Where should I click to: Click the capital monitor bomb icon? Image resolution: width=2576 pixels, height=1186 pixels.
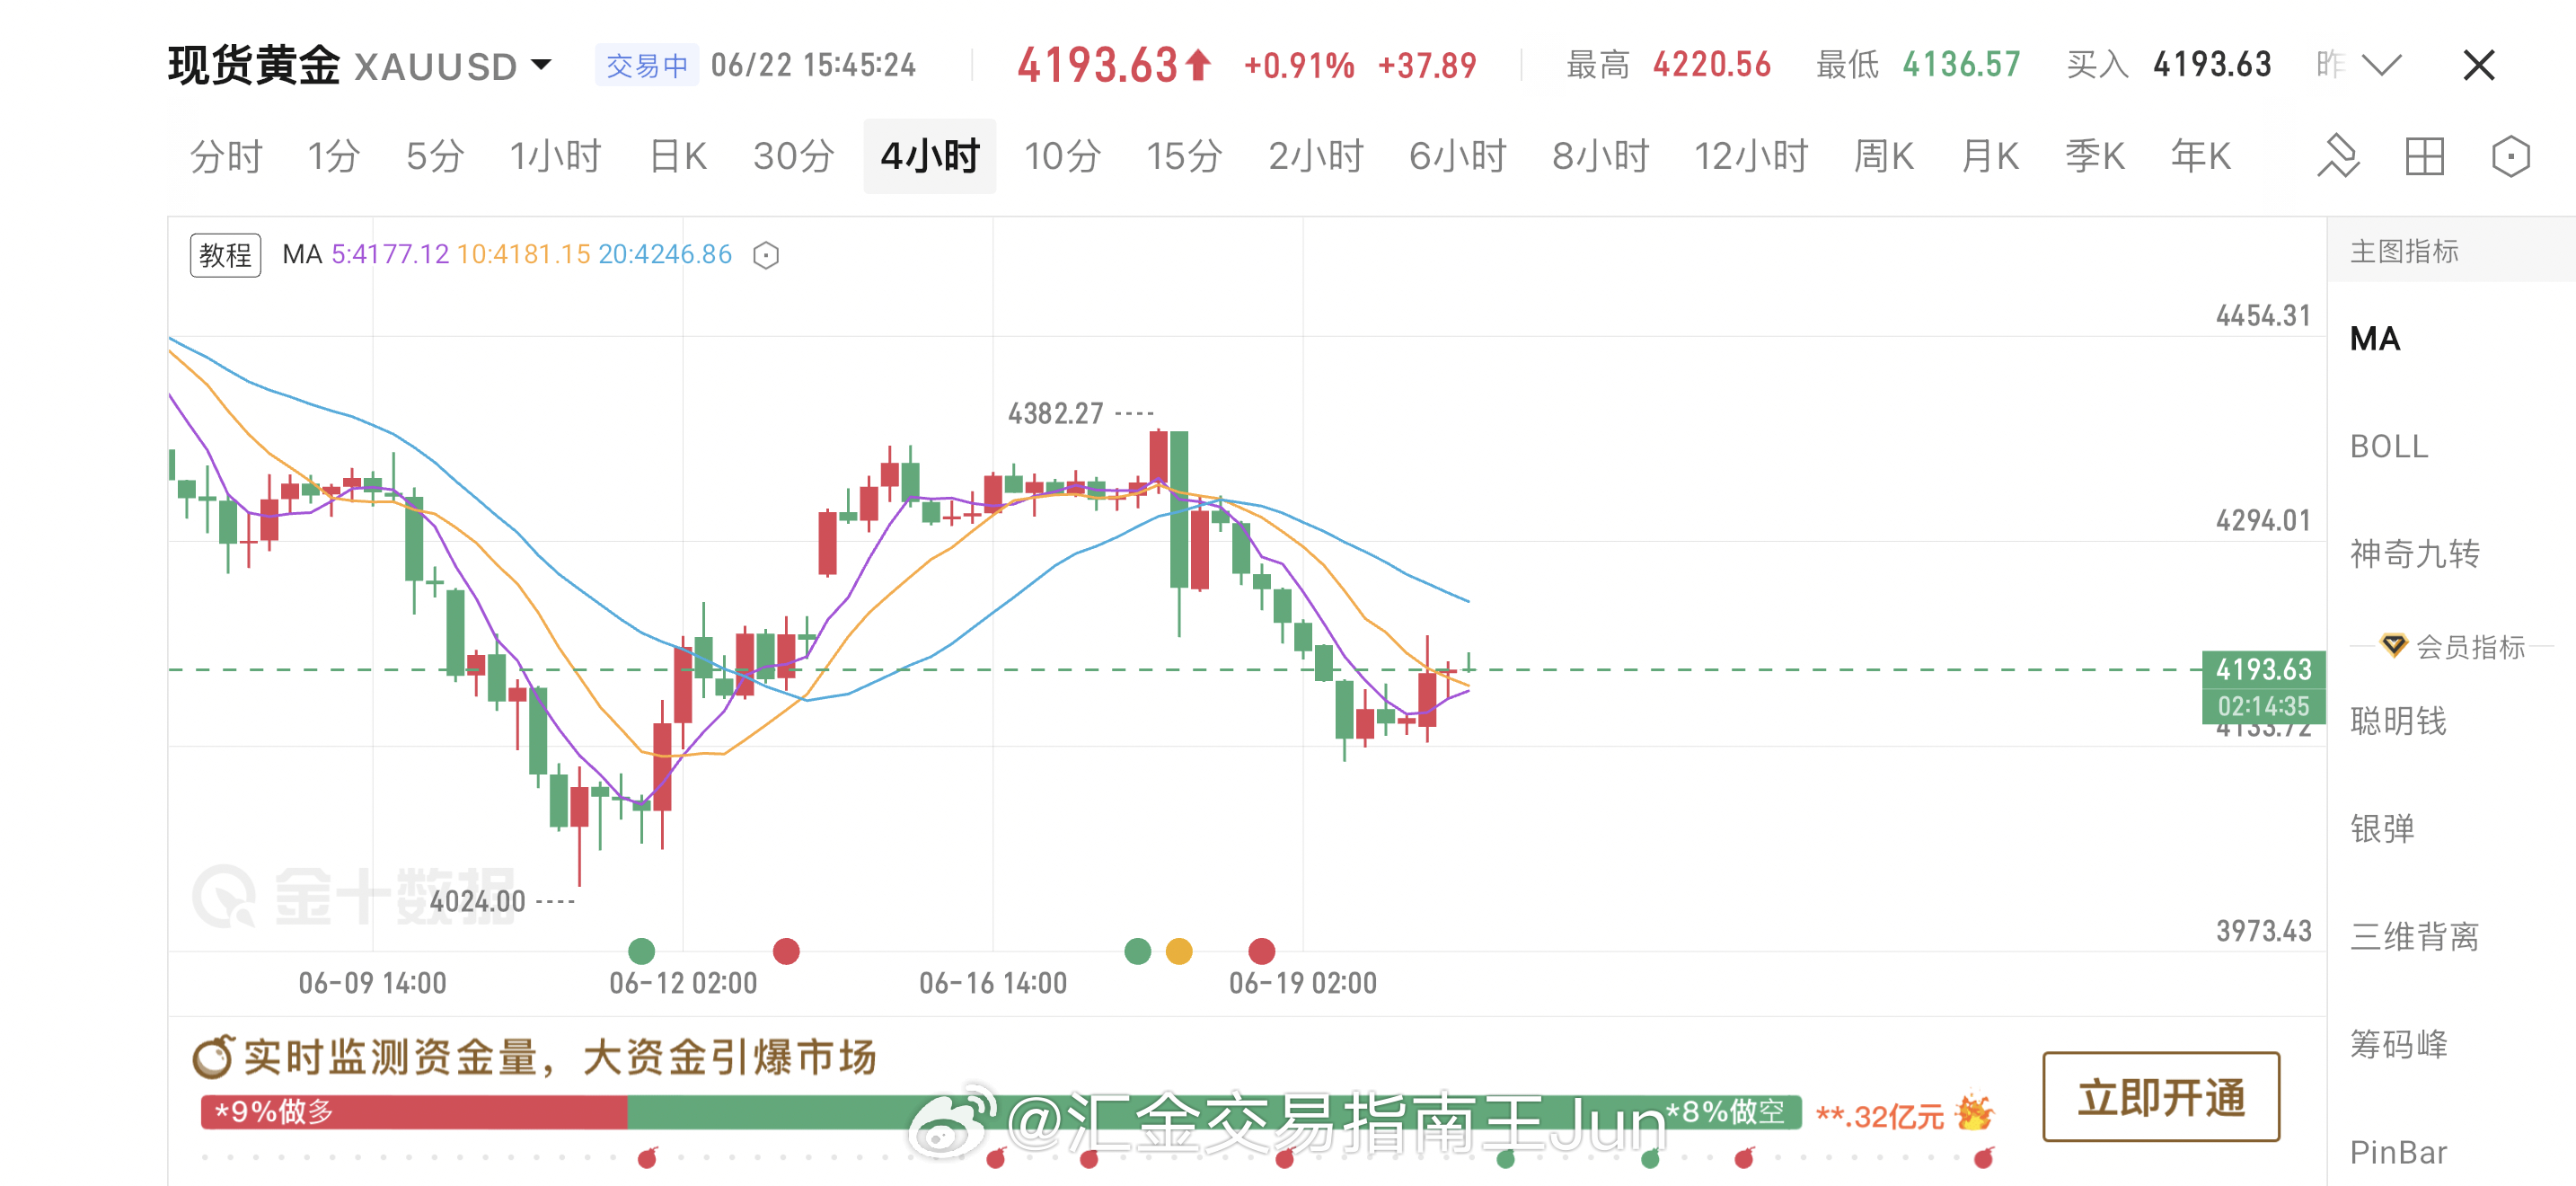212,1056
